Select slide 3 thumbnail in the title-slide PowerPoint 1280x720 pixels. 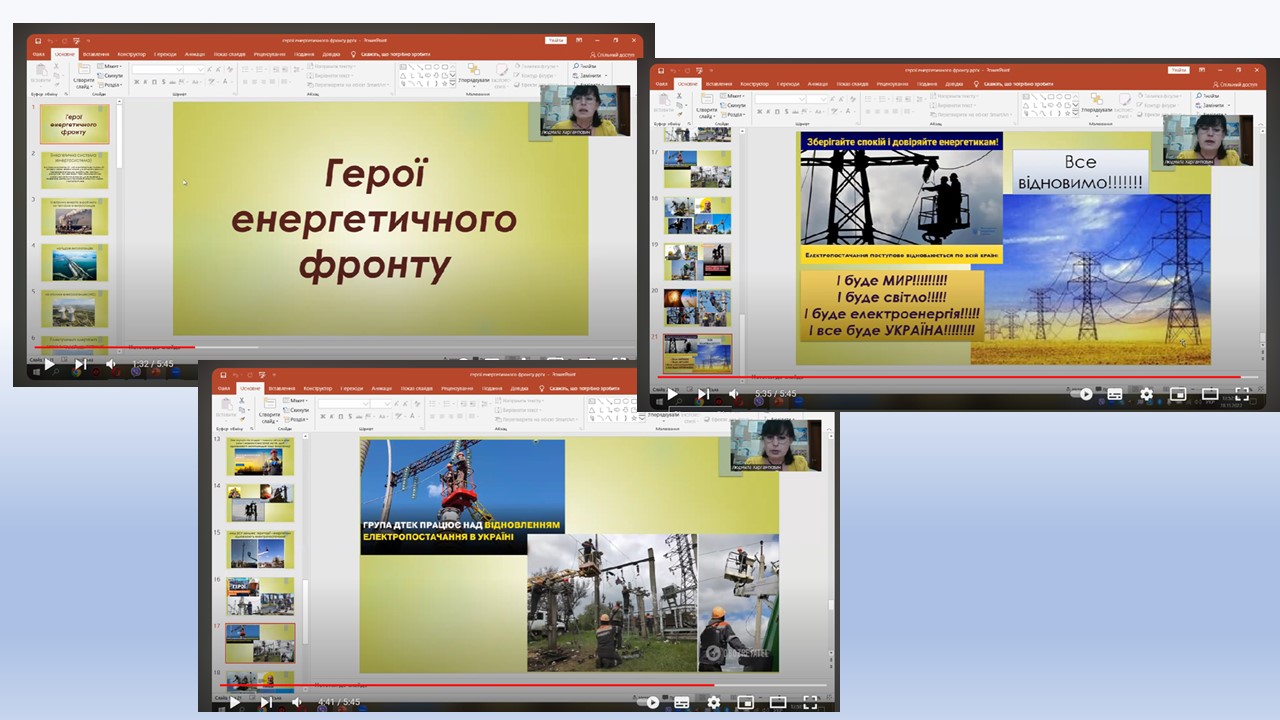[75, 215]
